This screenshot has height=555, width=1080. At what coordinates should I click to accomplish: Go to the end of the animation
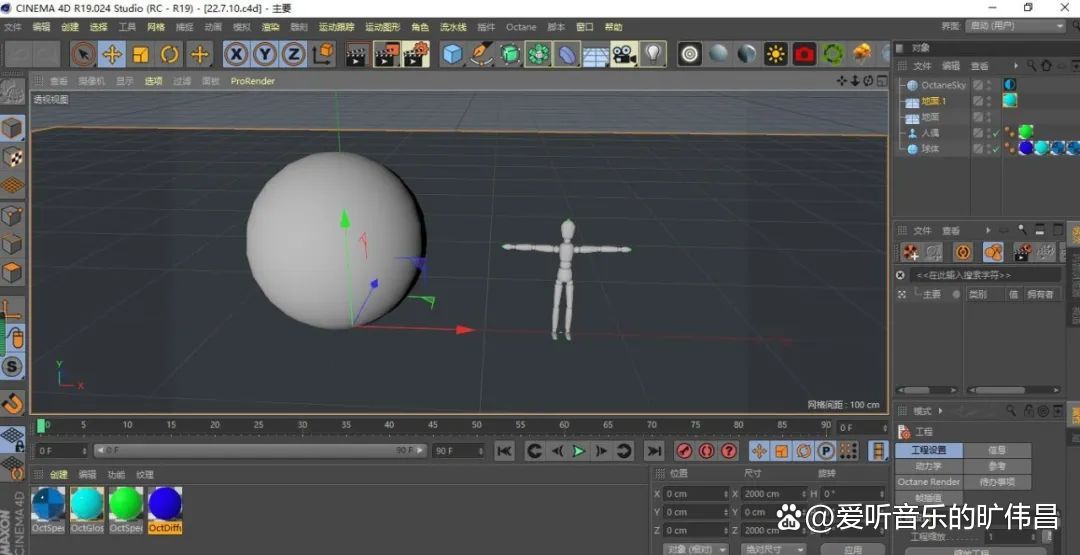(x=654, y=451)
